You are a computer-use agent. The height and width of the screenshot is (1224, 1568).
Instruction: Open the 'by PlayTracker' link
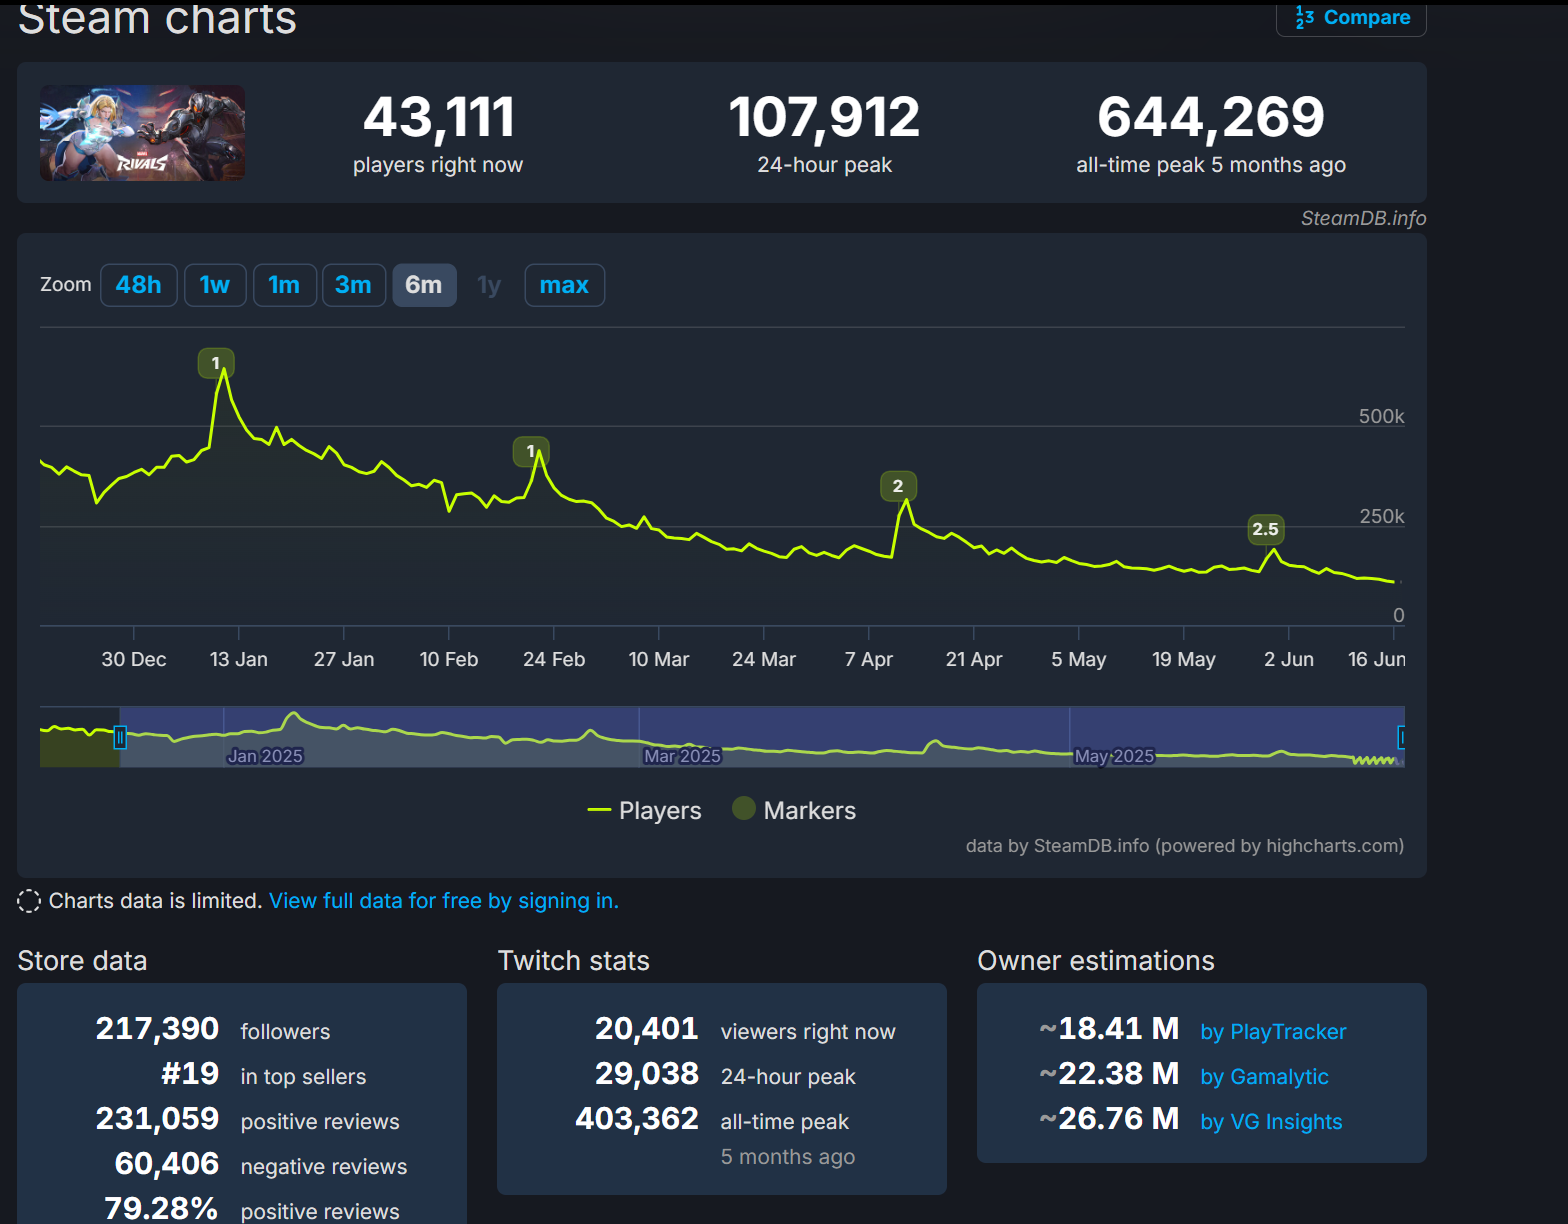1273,1032
